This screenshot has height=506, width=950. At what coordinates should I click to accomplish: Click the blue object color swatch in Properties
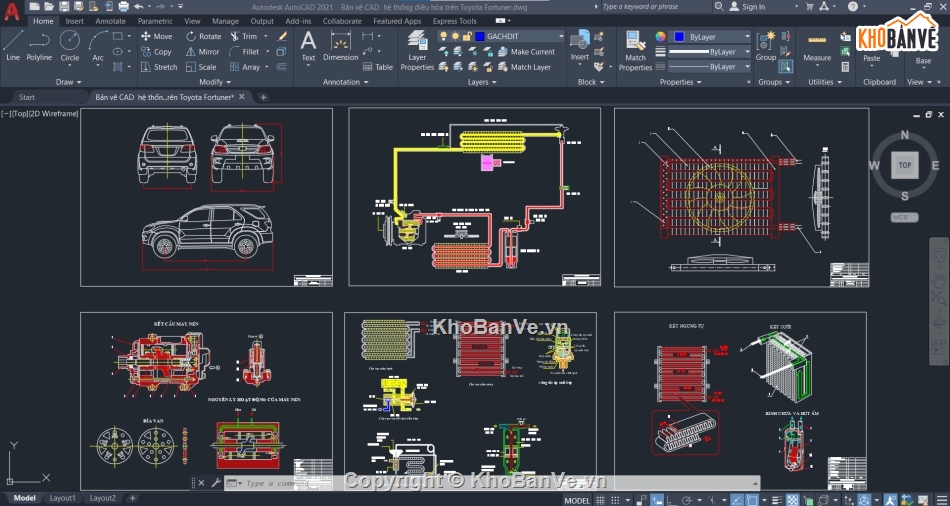click(x=679, y=37)
